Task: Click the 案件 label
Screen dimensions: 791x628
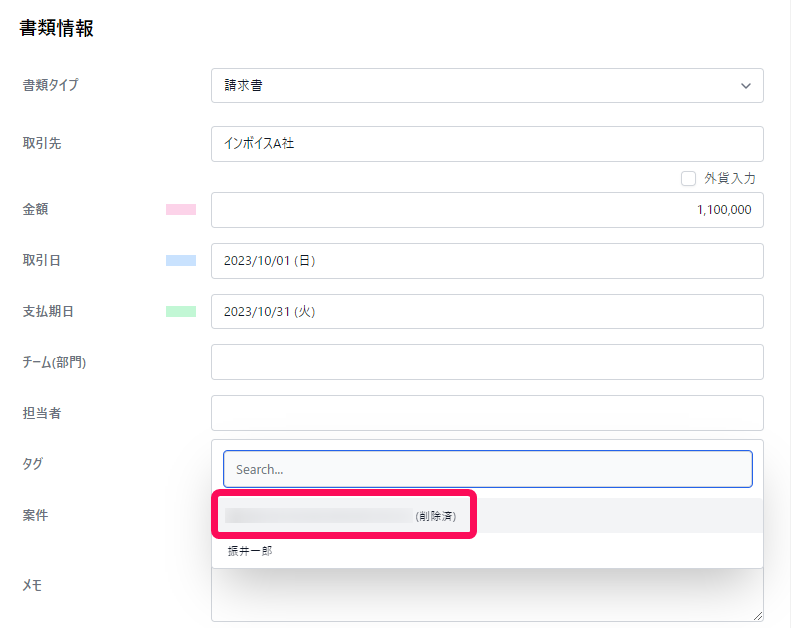Action: (x=35, y=515)
